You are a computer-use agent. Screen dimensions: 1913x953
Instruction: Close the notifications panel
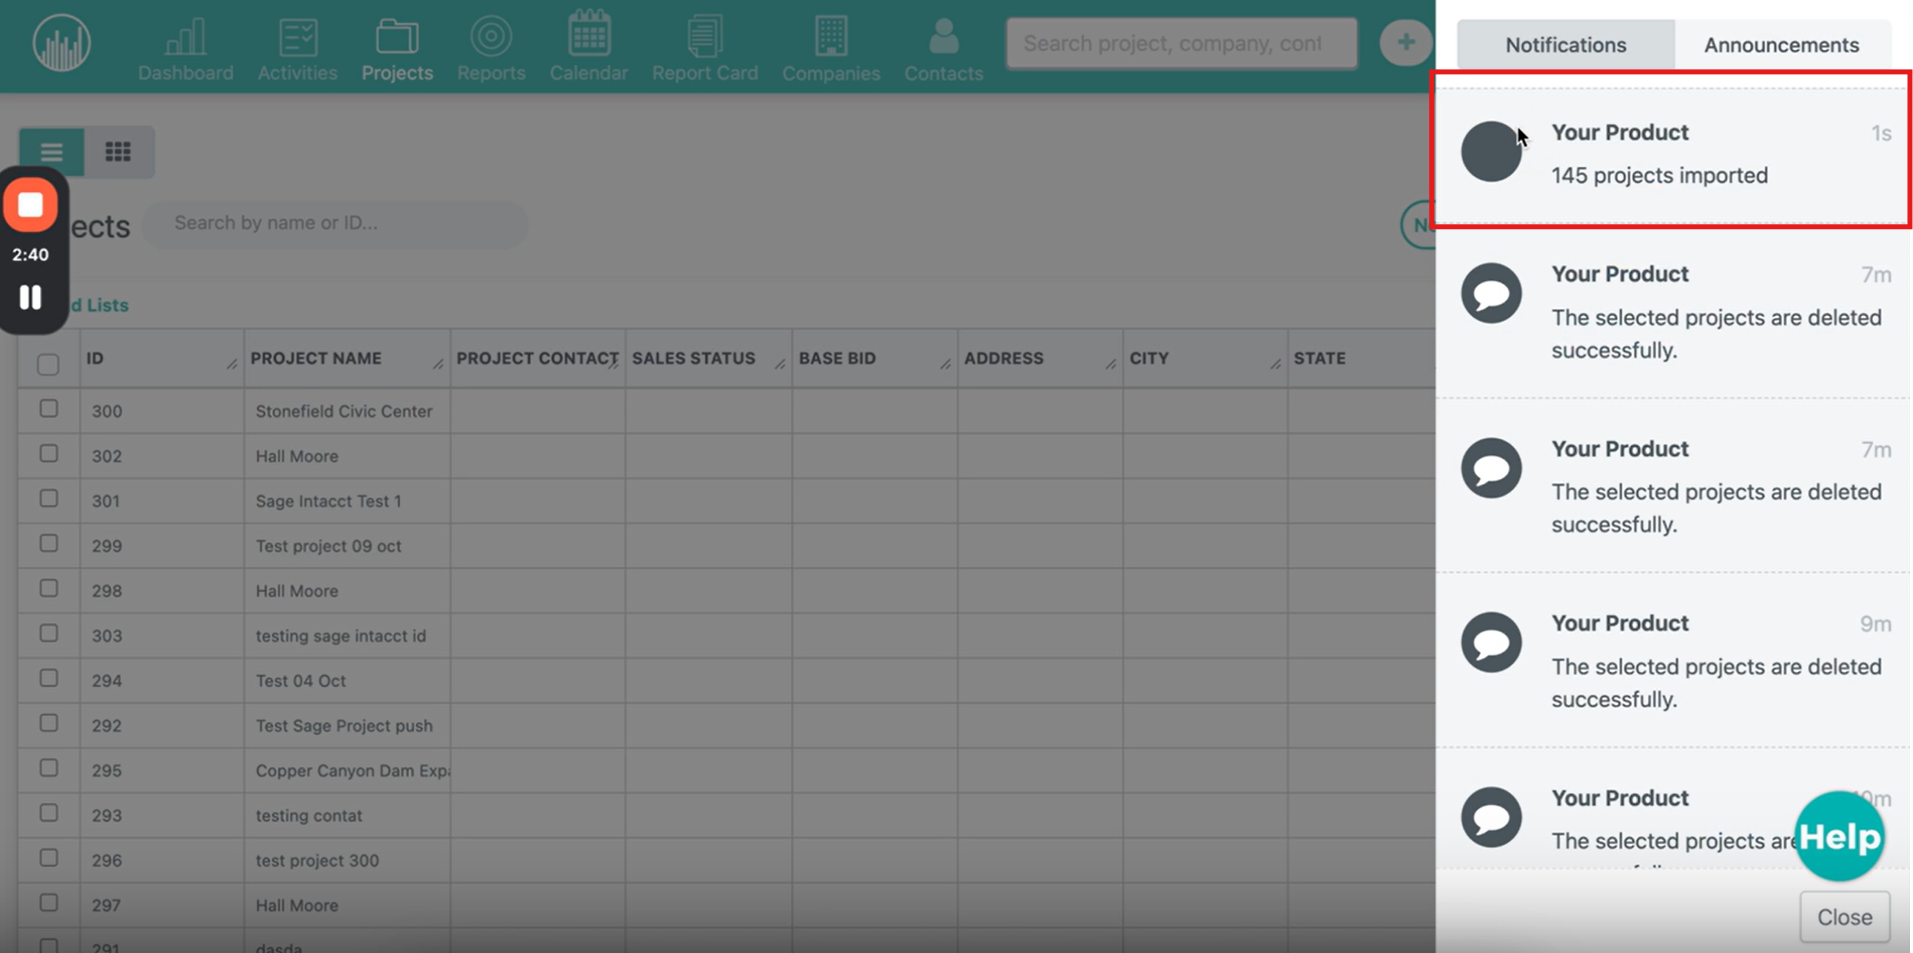click(1844, 917)
